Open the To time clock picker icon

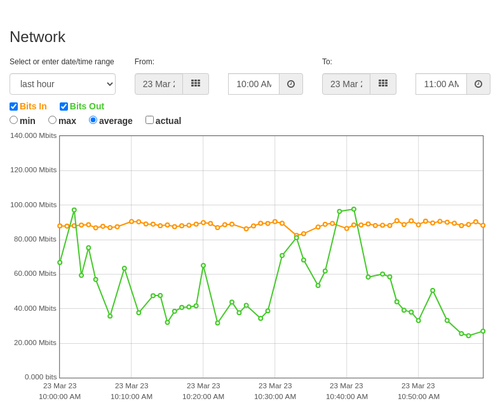coord(478,84)
